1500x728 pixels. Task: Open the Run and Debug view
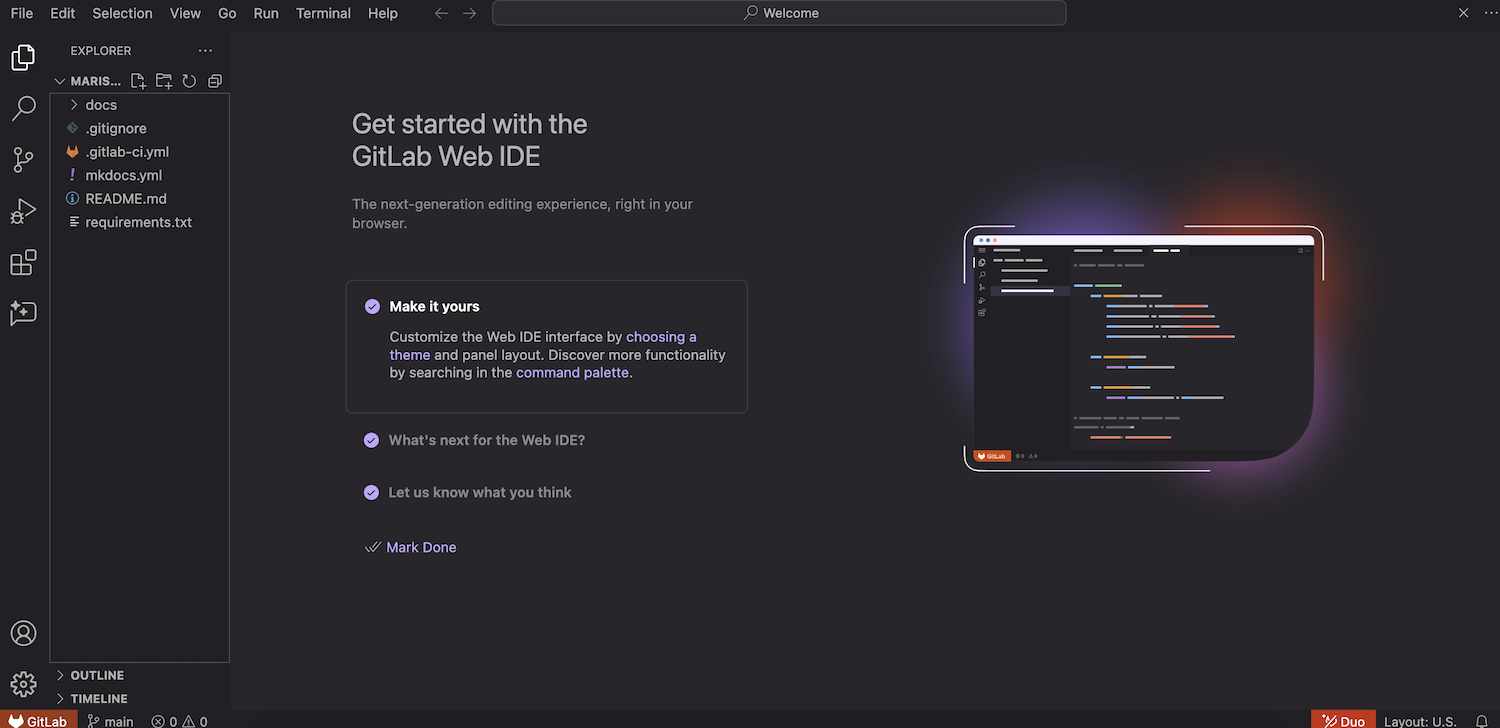tap(23, 211)
